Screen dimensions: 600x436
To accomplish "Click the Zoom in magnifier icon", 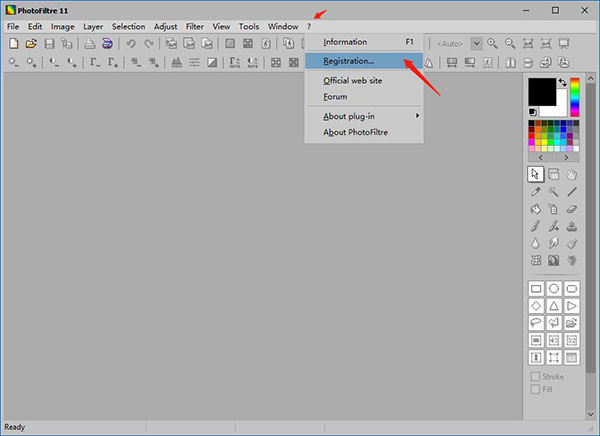I will point(492,43).
